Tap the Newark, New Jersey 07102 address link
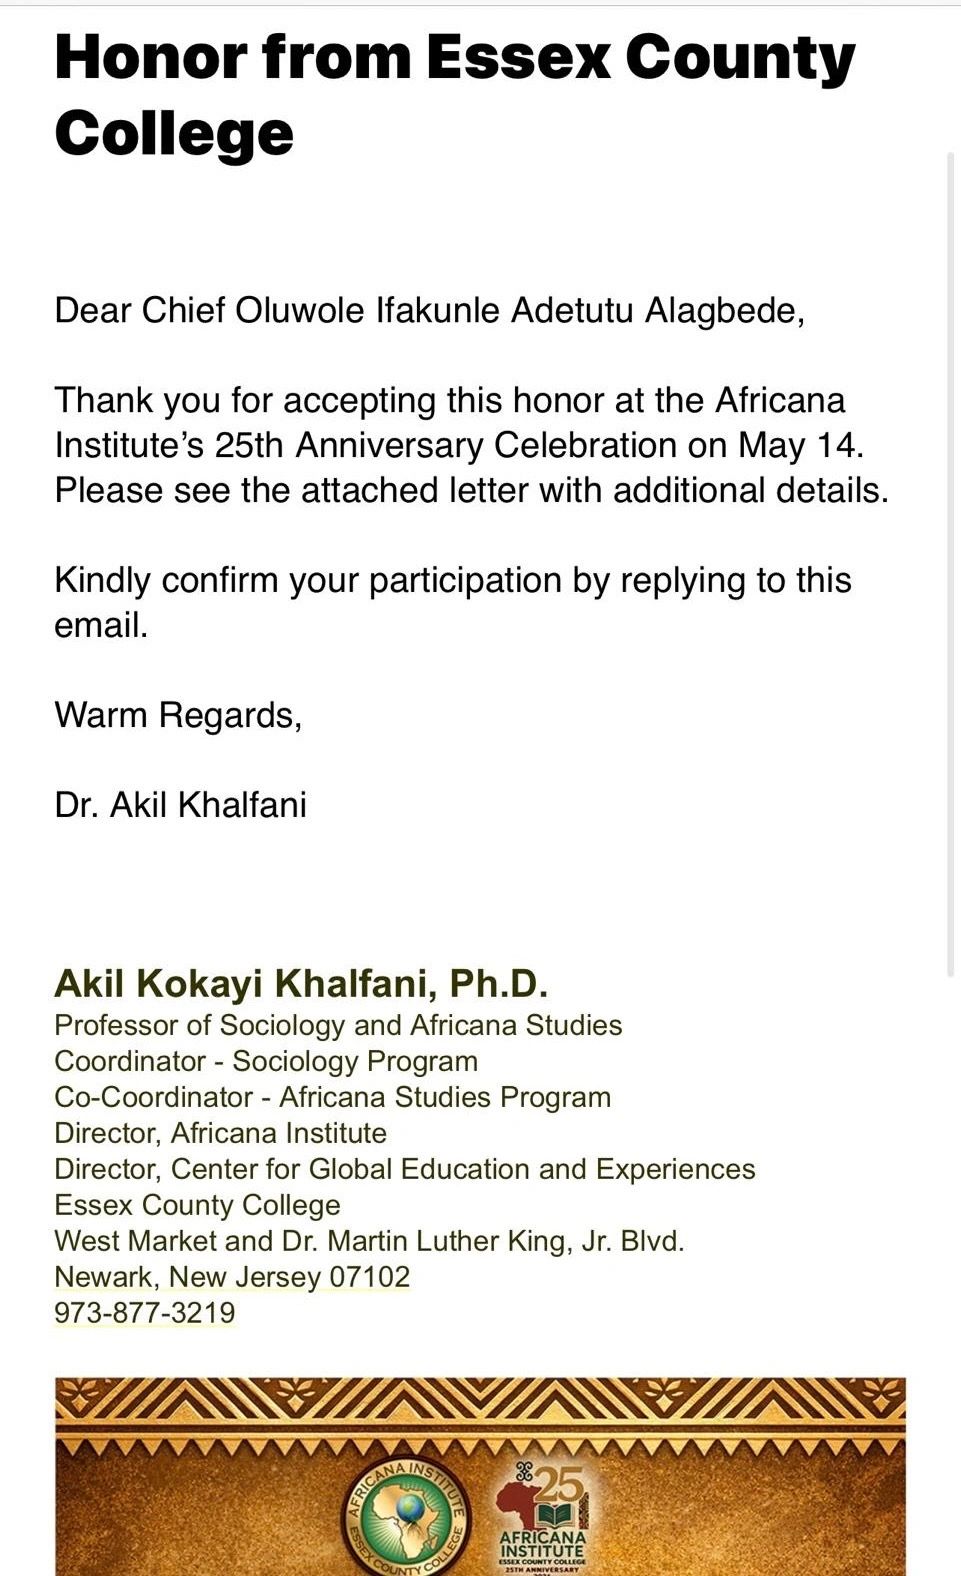 [232, 1277]
